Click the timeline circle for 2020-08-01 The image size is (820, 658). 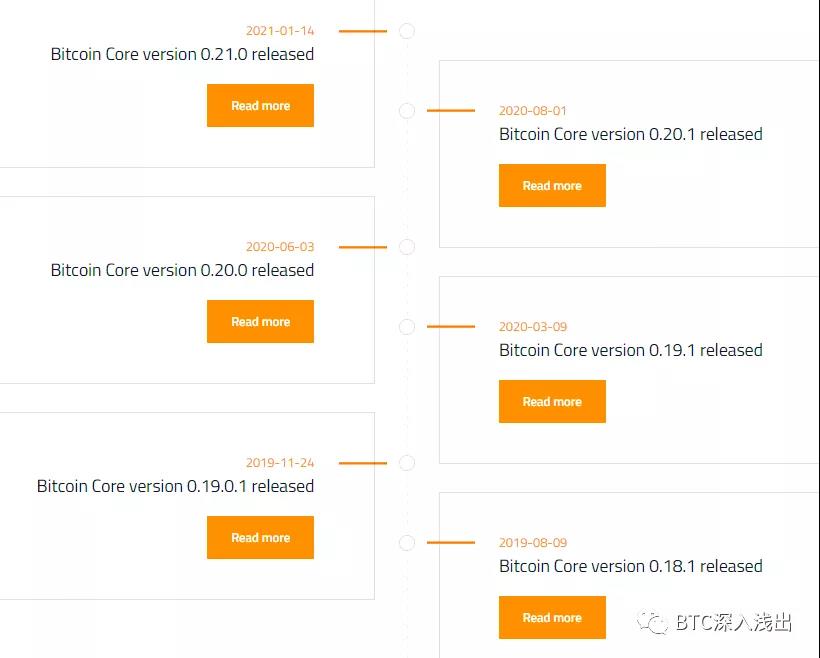406,111
